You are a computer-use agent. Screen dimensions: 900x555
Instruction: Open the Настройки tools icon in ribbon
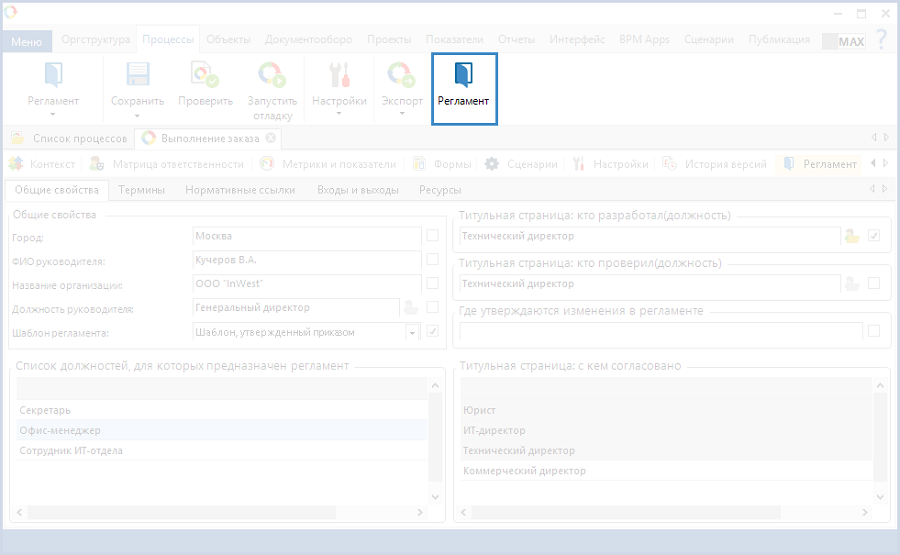[339, 76]
